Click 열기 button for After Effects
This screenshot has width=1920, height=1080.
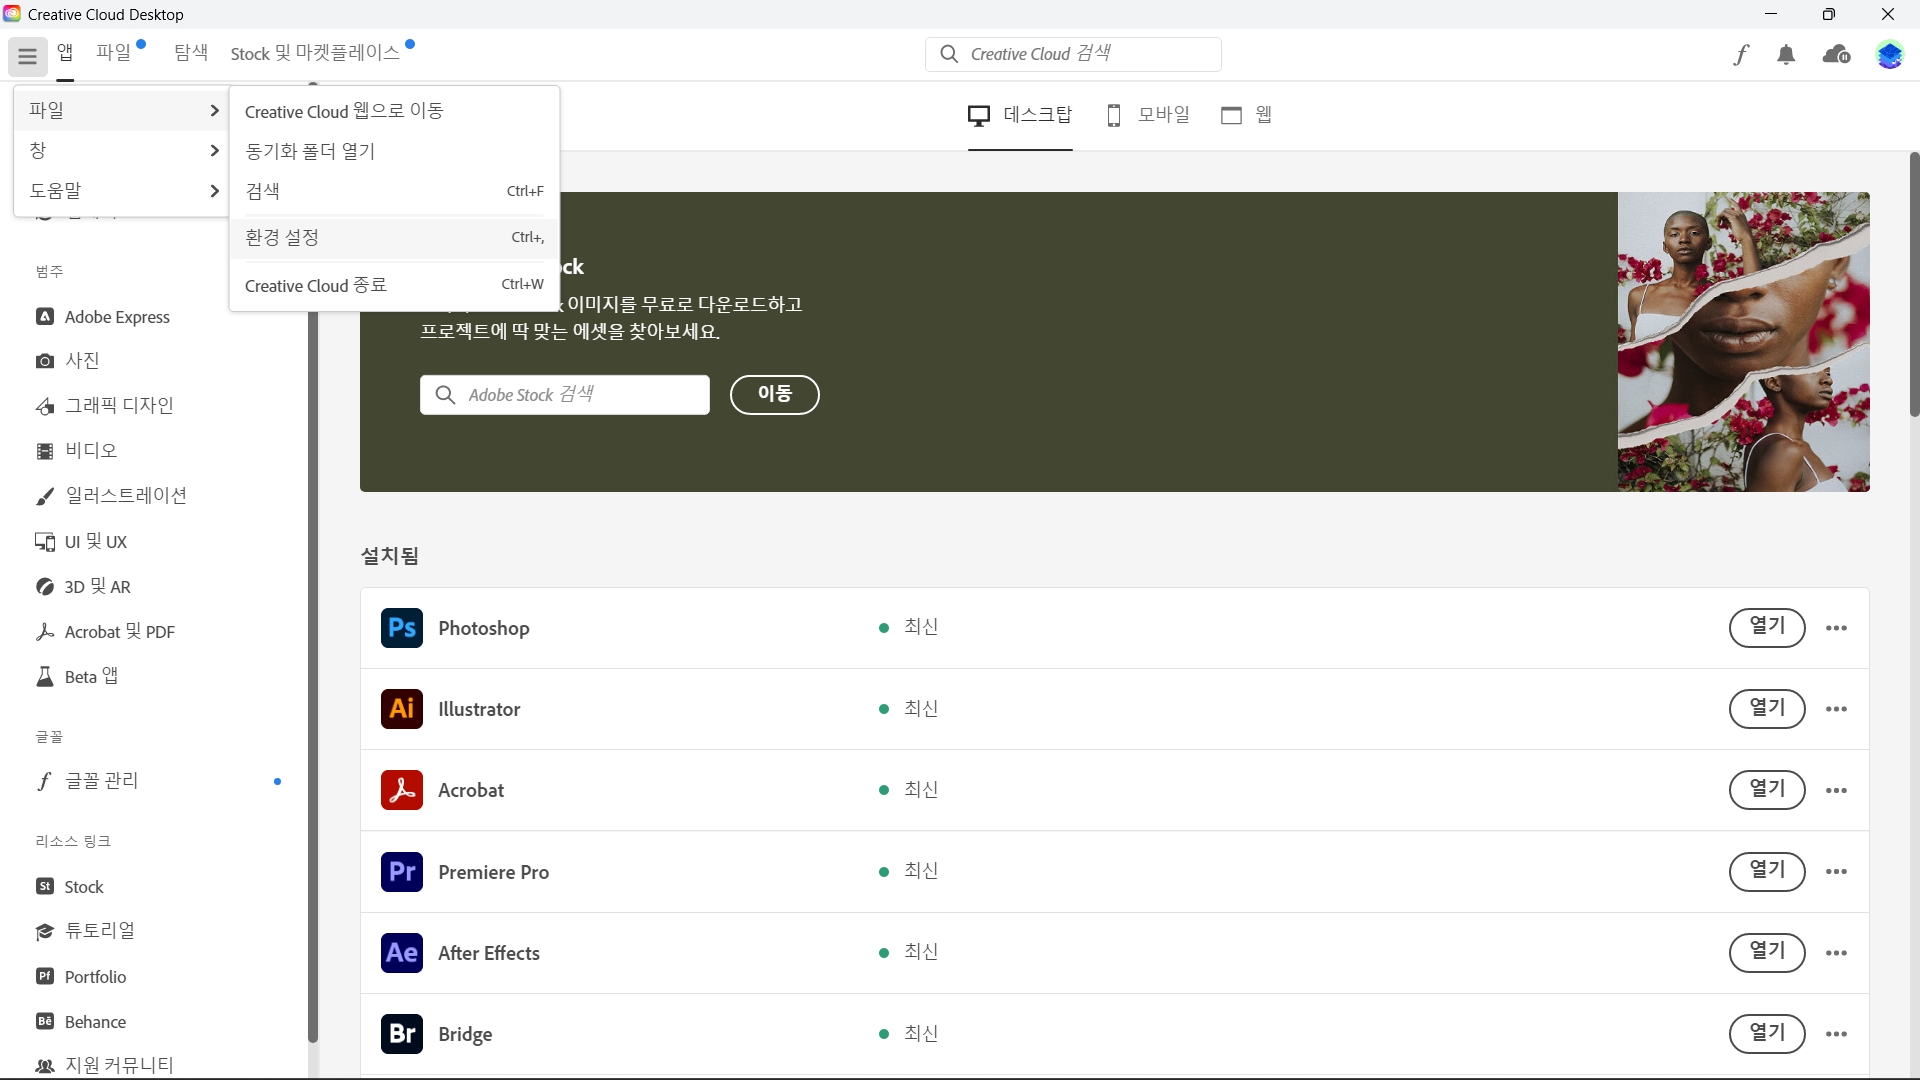point(1767,953)
